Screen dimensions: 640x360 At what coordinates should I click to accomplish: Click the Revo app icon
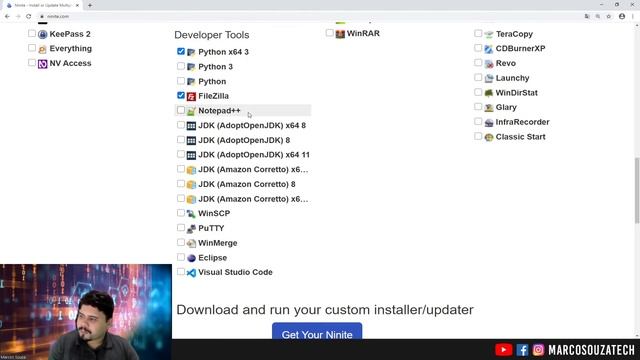point(489,64)
